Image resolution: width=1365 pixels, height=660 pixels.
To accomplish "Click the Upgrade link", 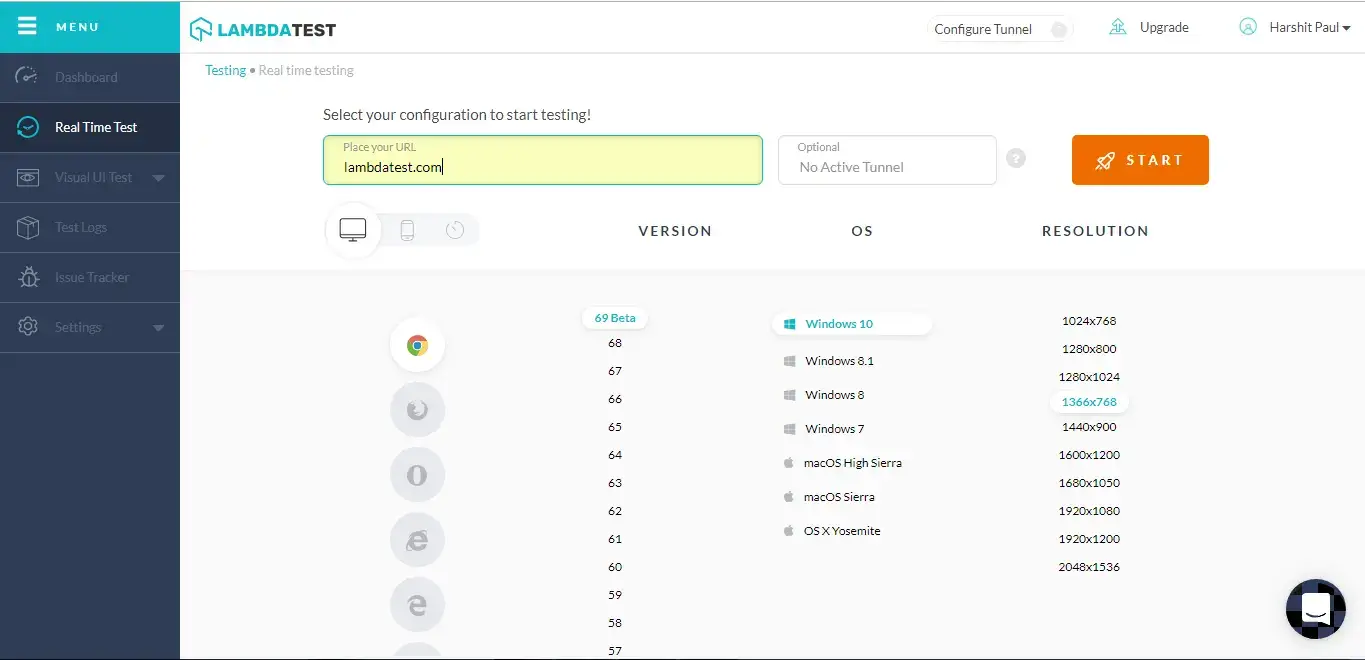I will [x=1163, y=27].
